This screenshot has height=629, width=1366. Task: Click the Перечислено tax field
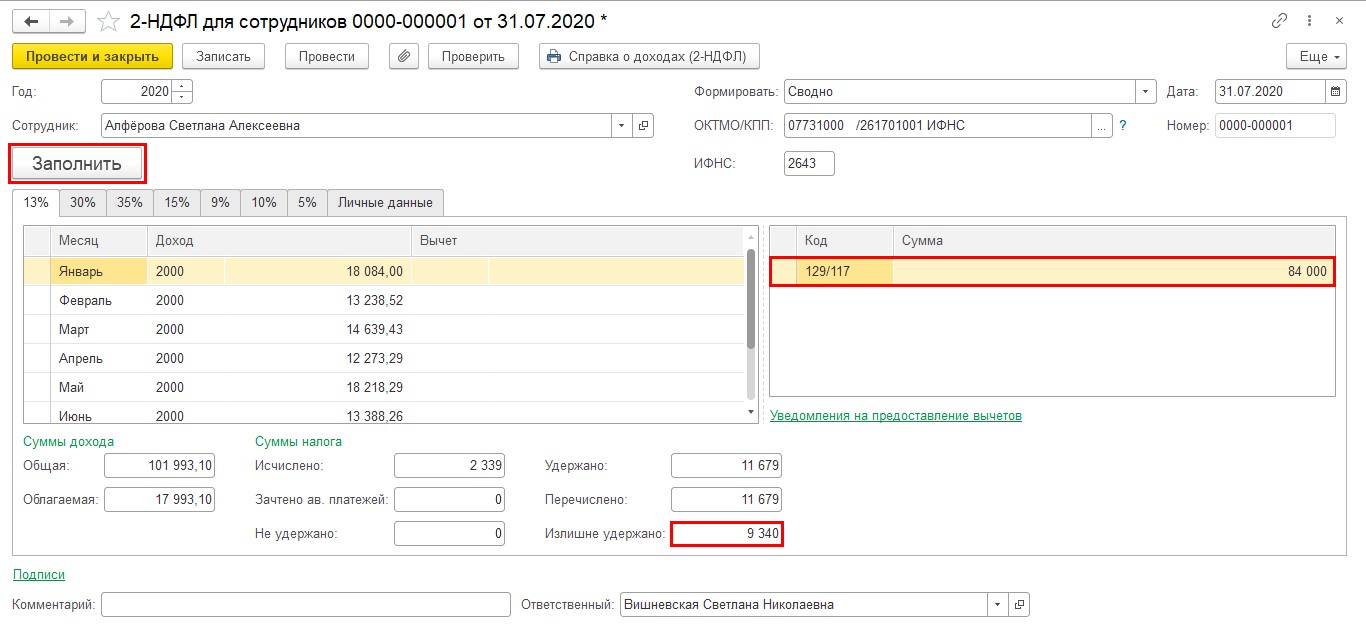pos(726,499)
